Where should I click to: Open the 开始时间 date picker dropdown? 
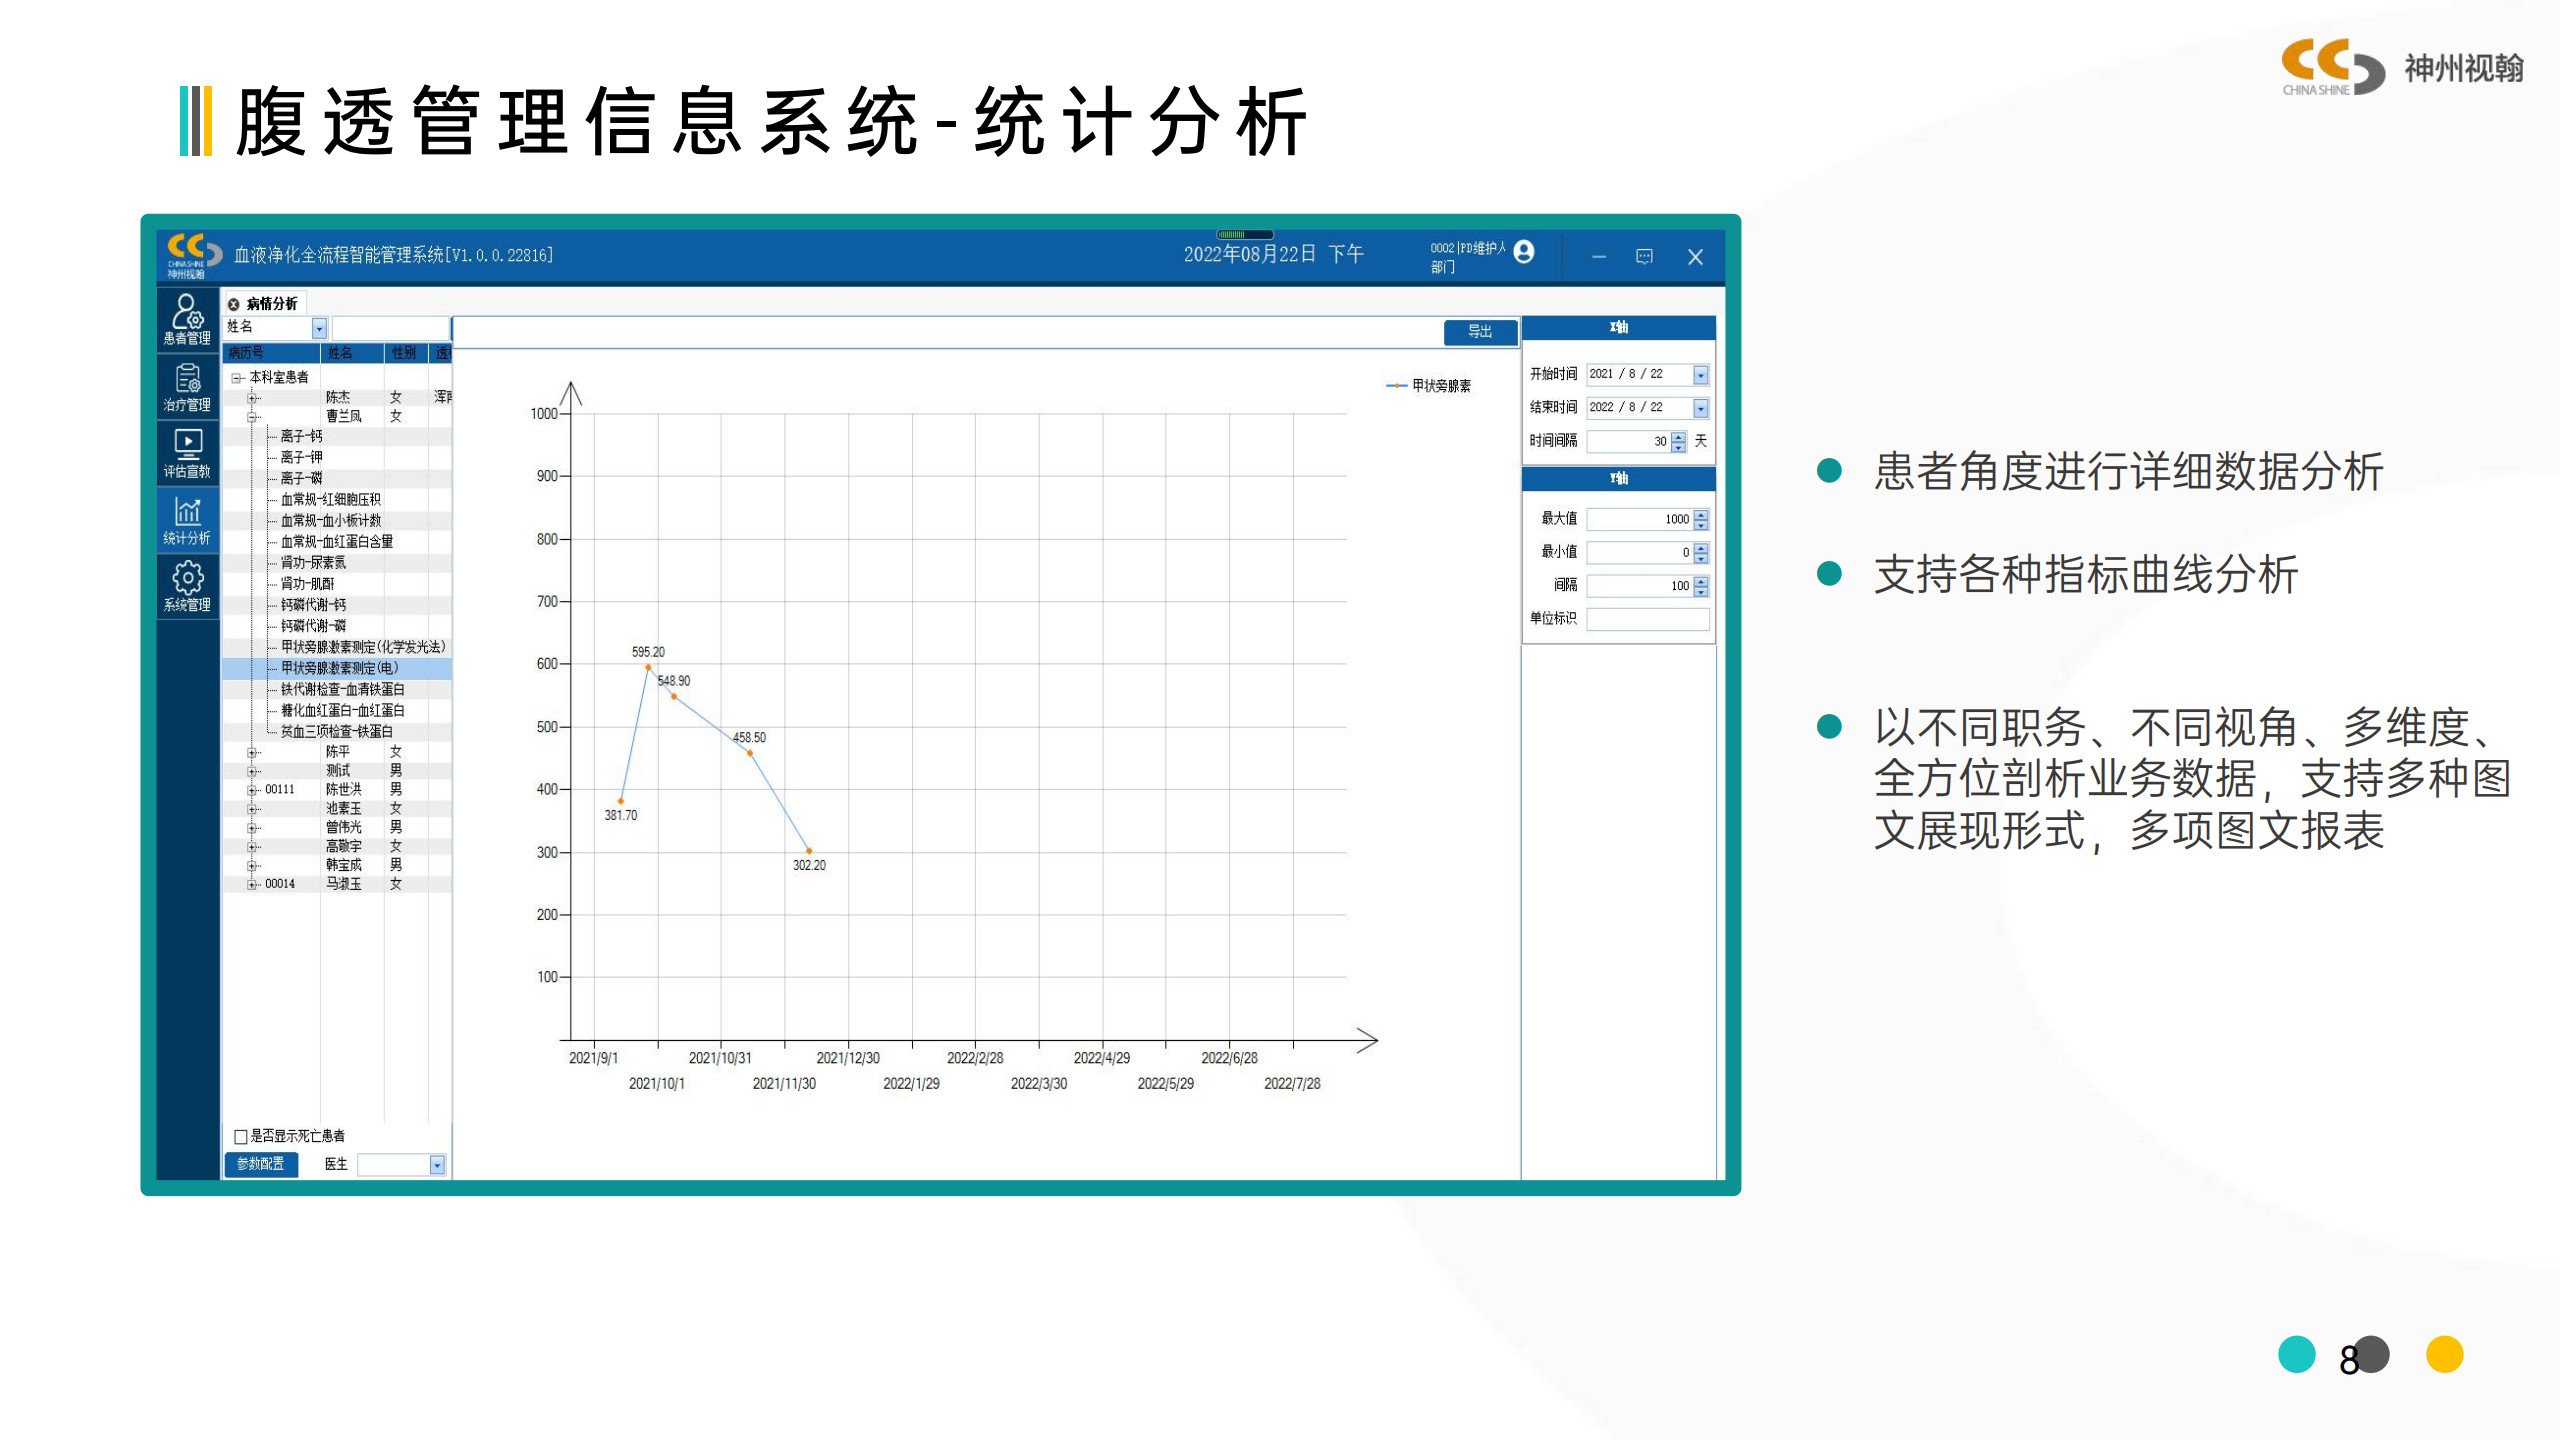click(x=1700, y=375)
